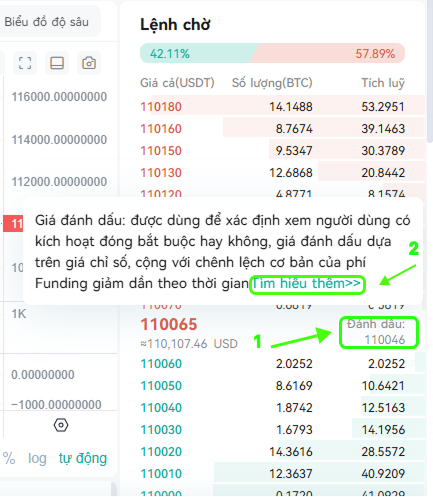
Task: Toggle percent scale on the chart
Action: click(9, 458)
